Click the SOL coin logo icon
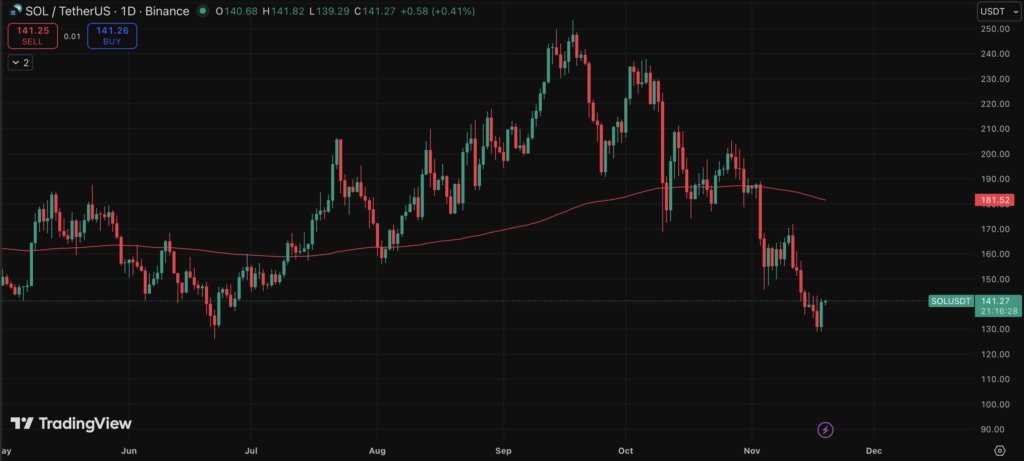1024x461 pixels. coord(13,11)
